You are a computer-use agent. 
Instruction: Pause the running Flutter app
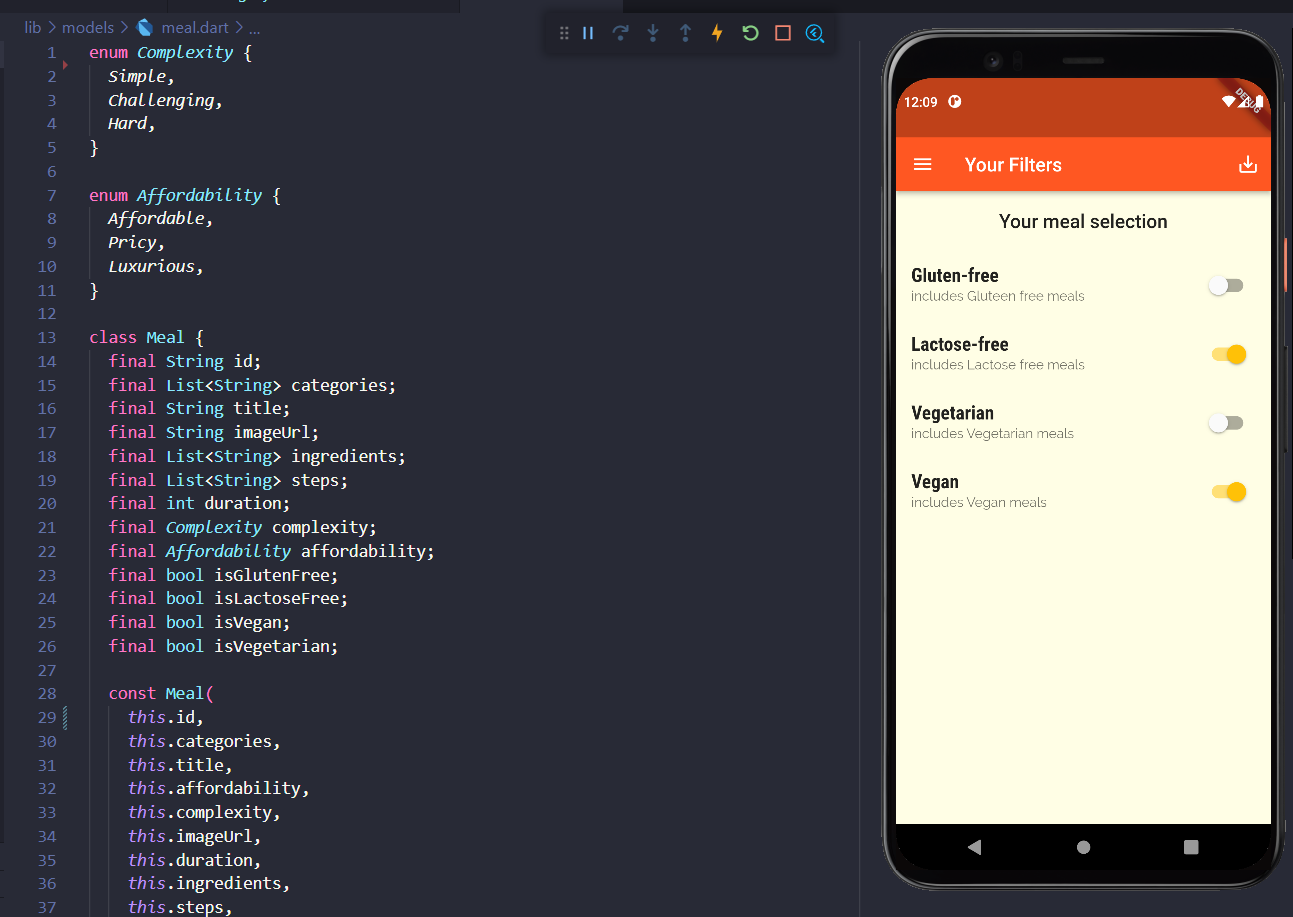coord(588,33)
